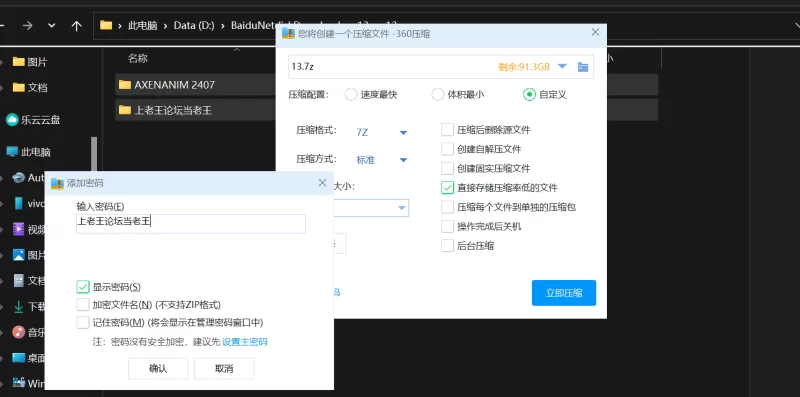Click the 视频 library icon in sidebar

click(19, 229)
